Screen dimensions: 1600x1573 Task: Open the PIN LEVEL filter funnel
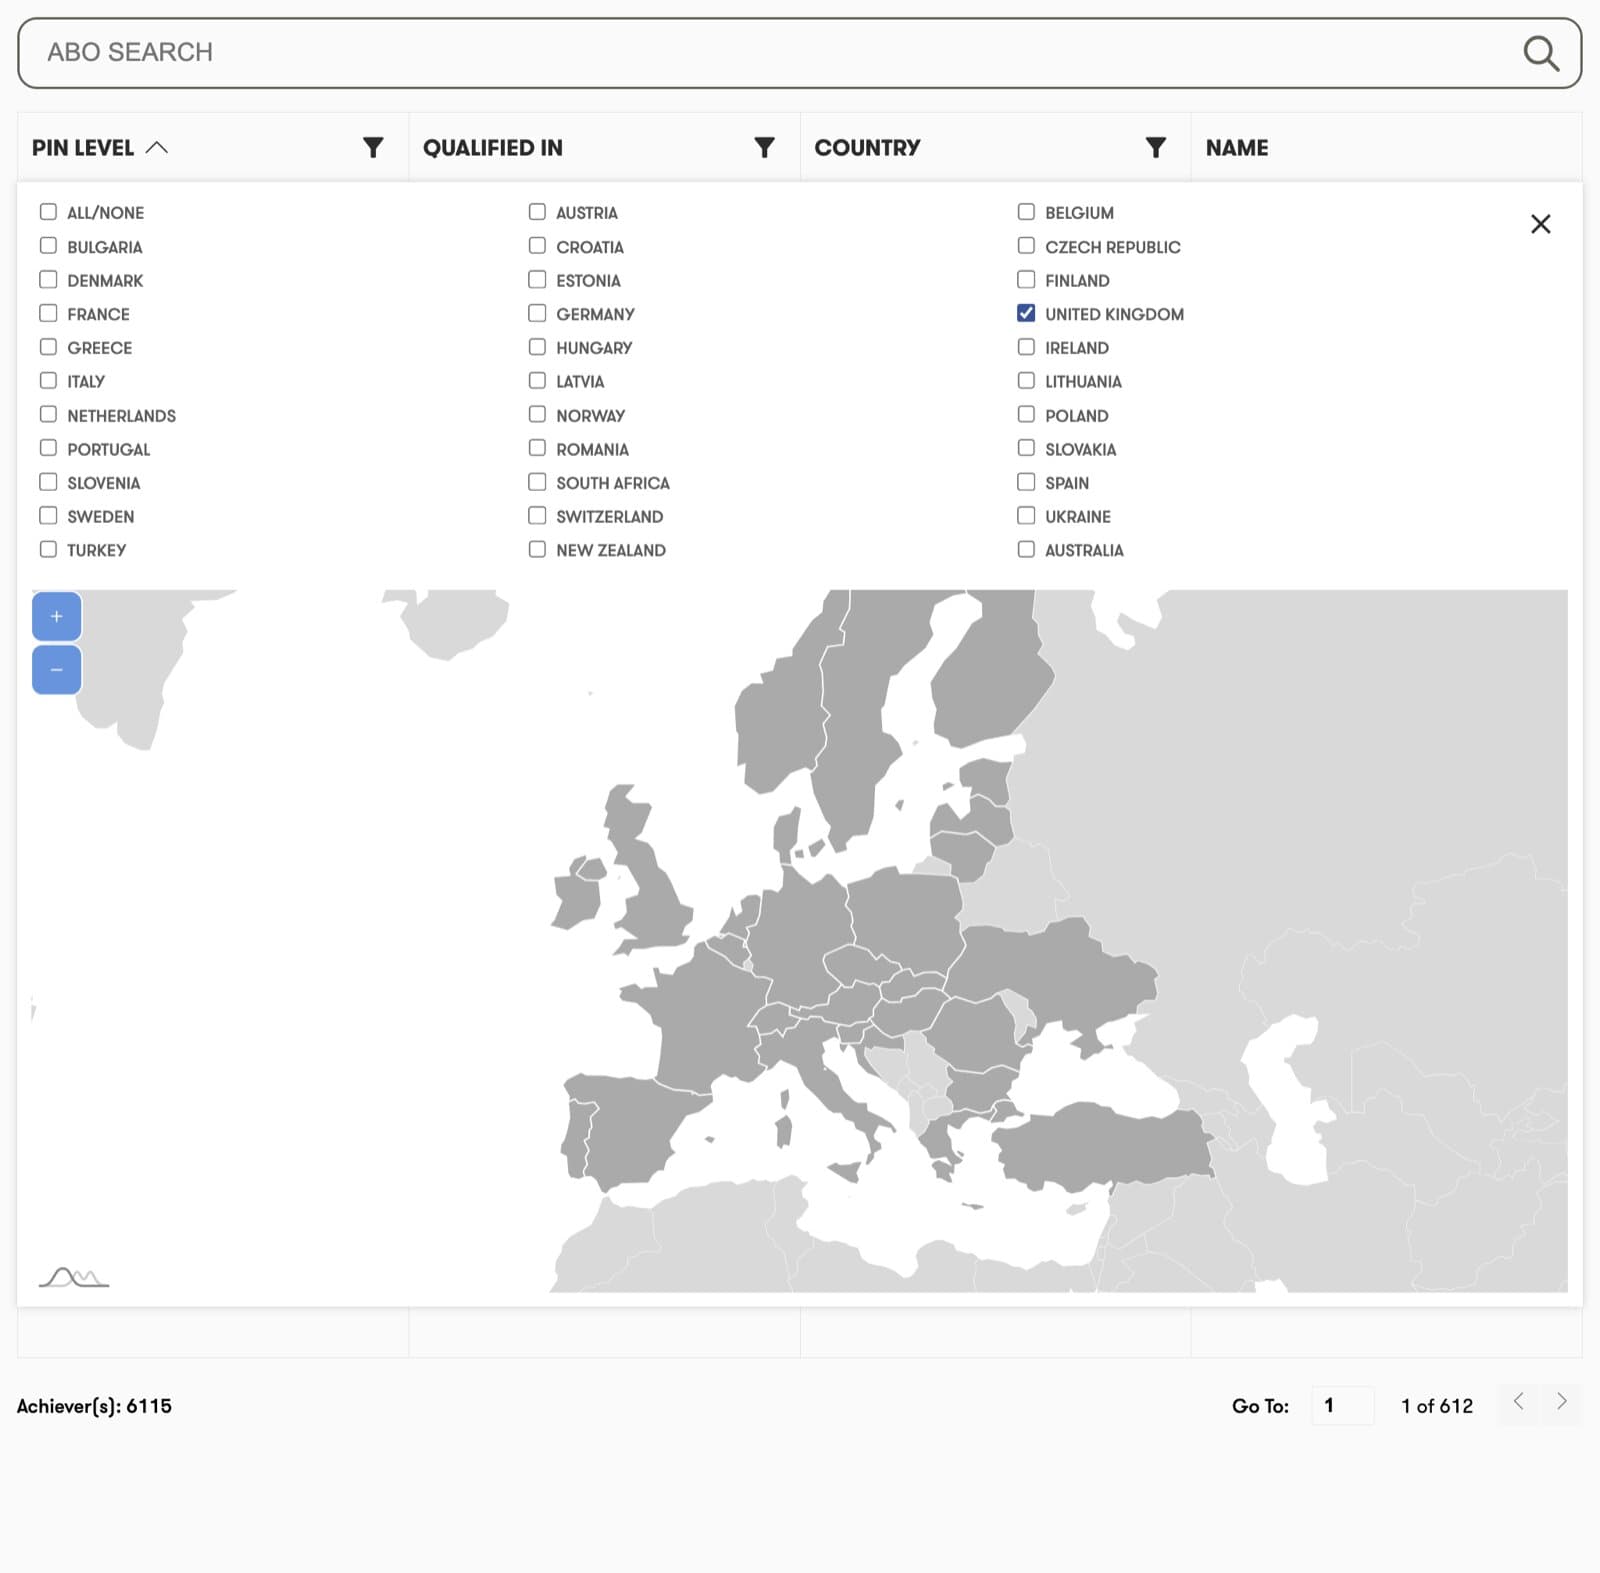[373, 148]
